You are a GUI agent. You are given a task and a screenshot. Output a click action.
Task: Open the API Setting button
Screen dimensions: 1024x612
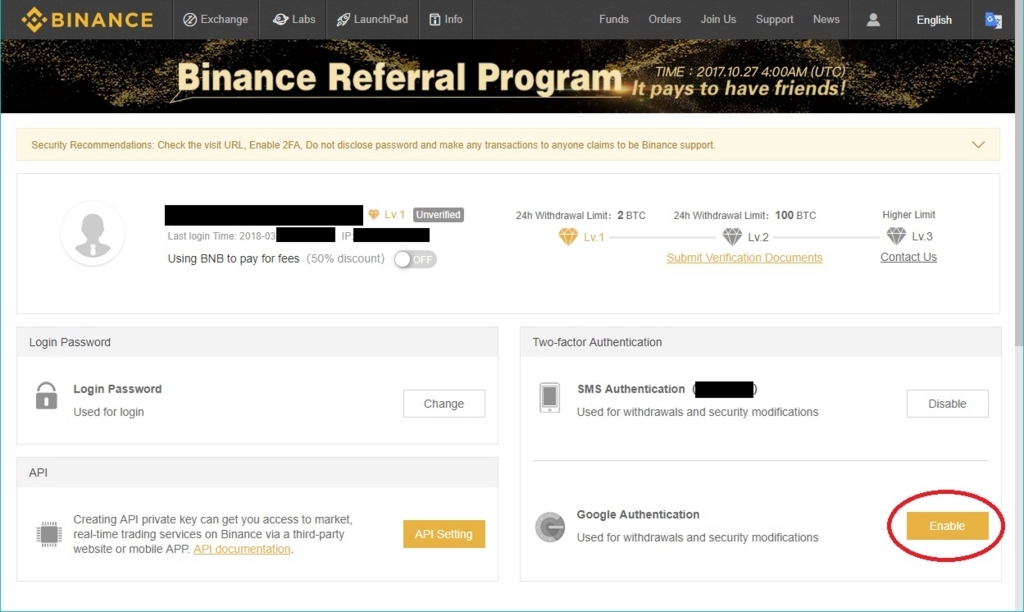coord(444,534)
